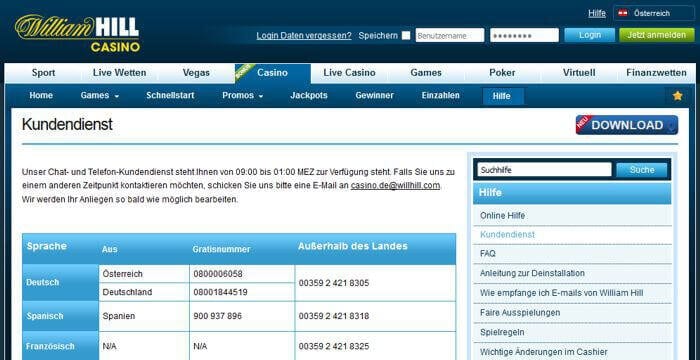Click the William Hill Casino logo
The height and width of the screenshot is (360, 700).
tap(77, 33)
